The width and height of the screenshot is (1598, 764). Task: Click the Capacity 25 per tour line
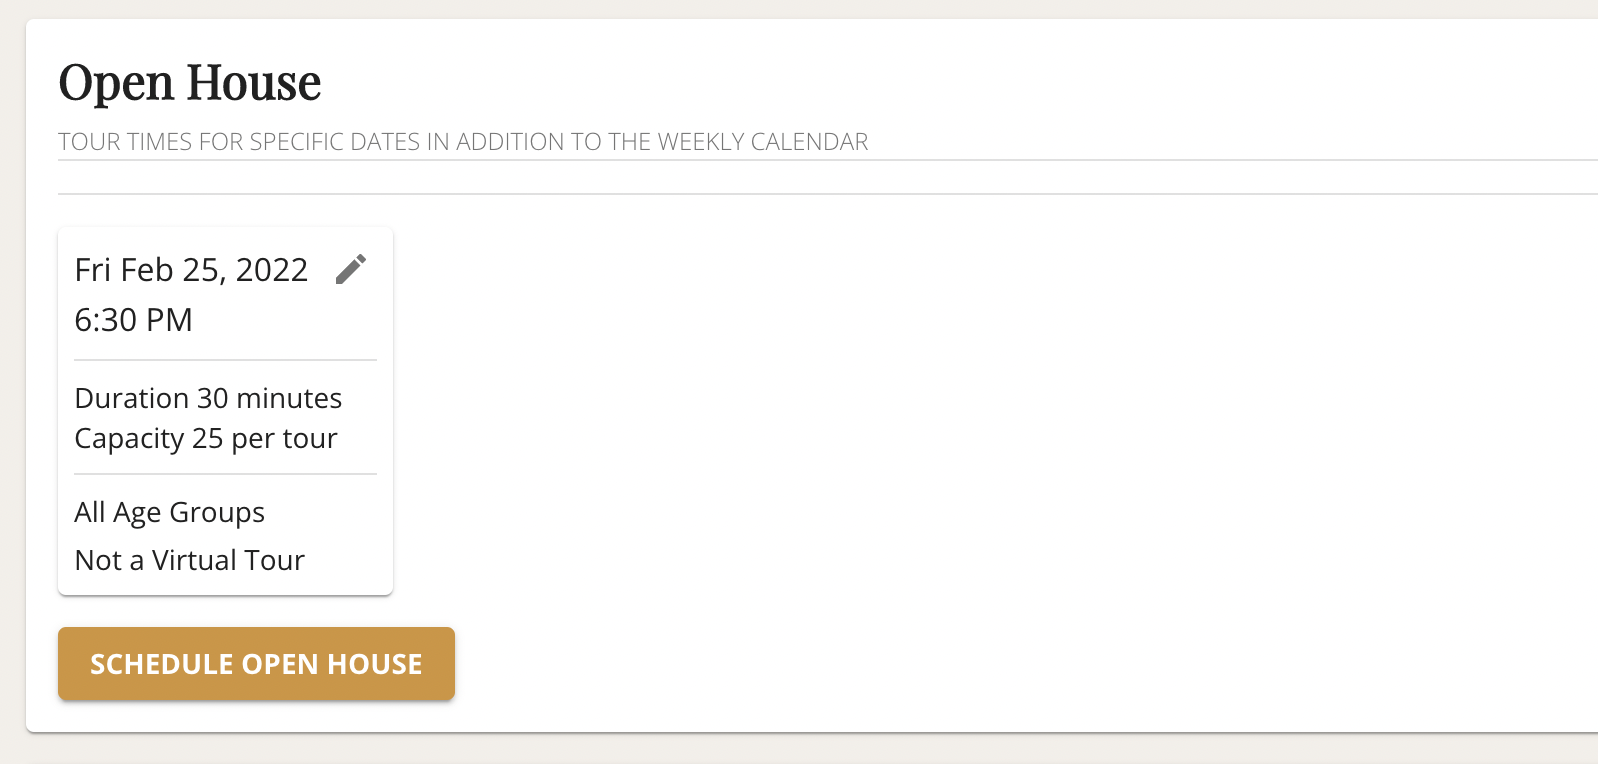206,439
